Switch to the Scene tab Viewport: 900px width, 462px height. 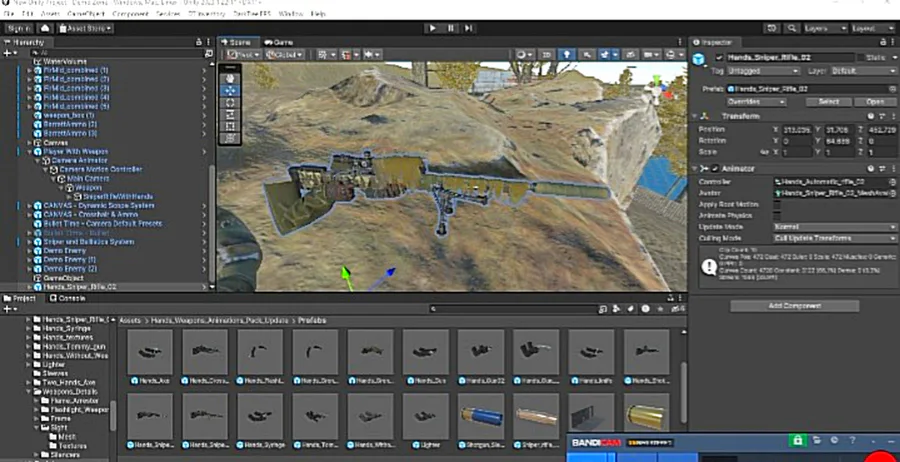click(239, 42)
